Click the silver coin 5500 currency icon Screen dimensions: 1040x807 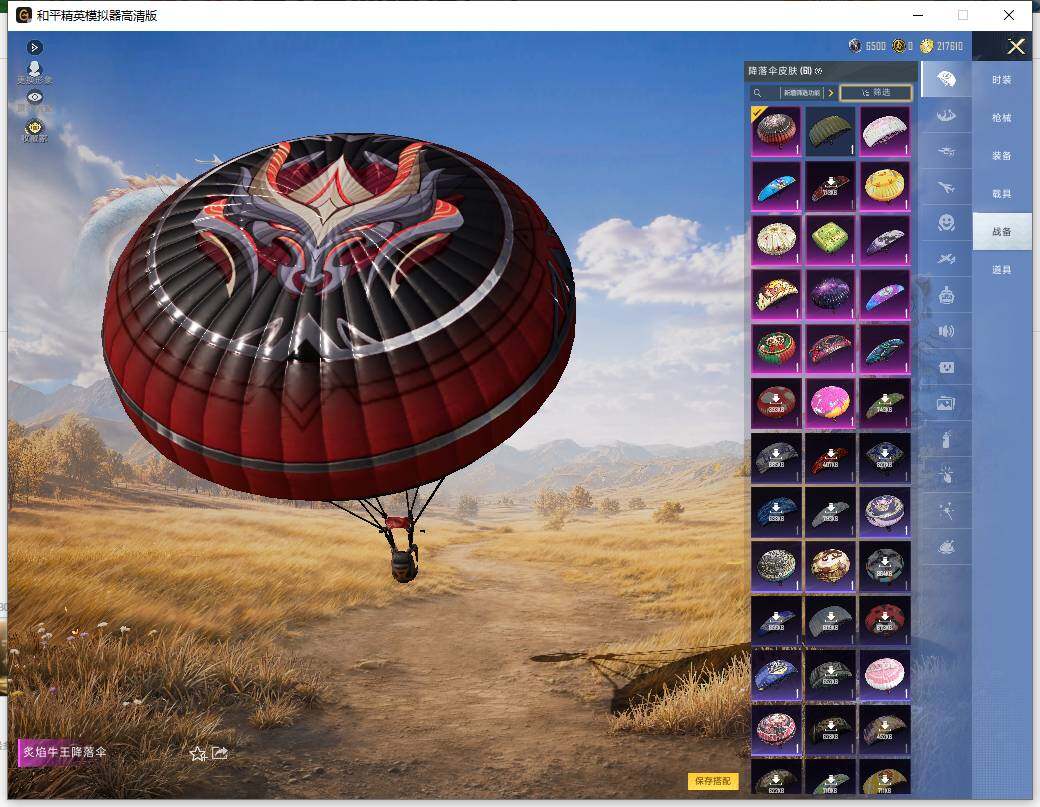point(855,46)
